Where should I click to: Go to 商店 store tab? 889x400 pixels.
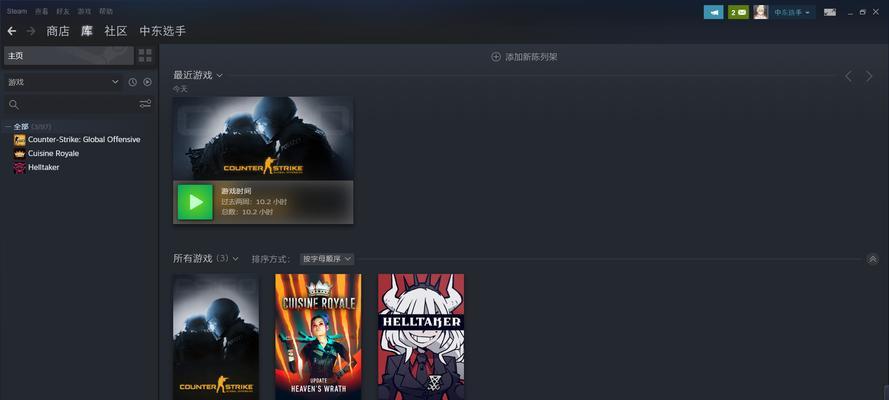click(x=58, y=31)
